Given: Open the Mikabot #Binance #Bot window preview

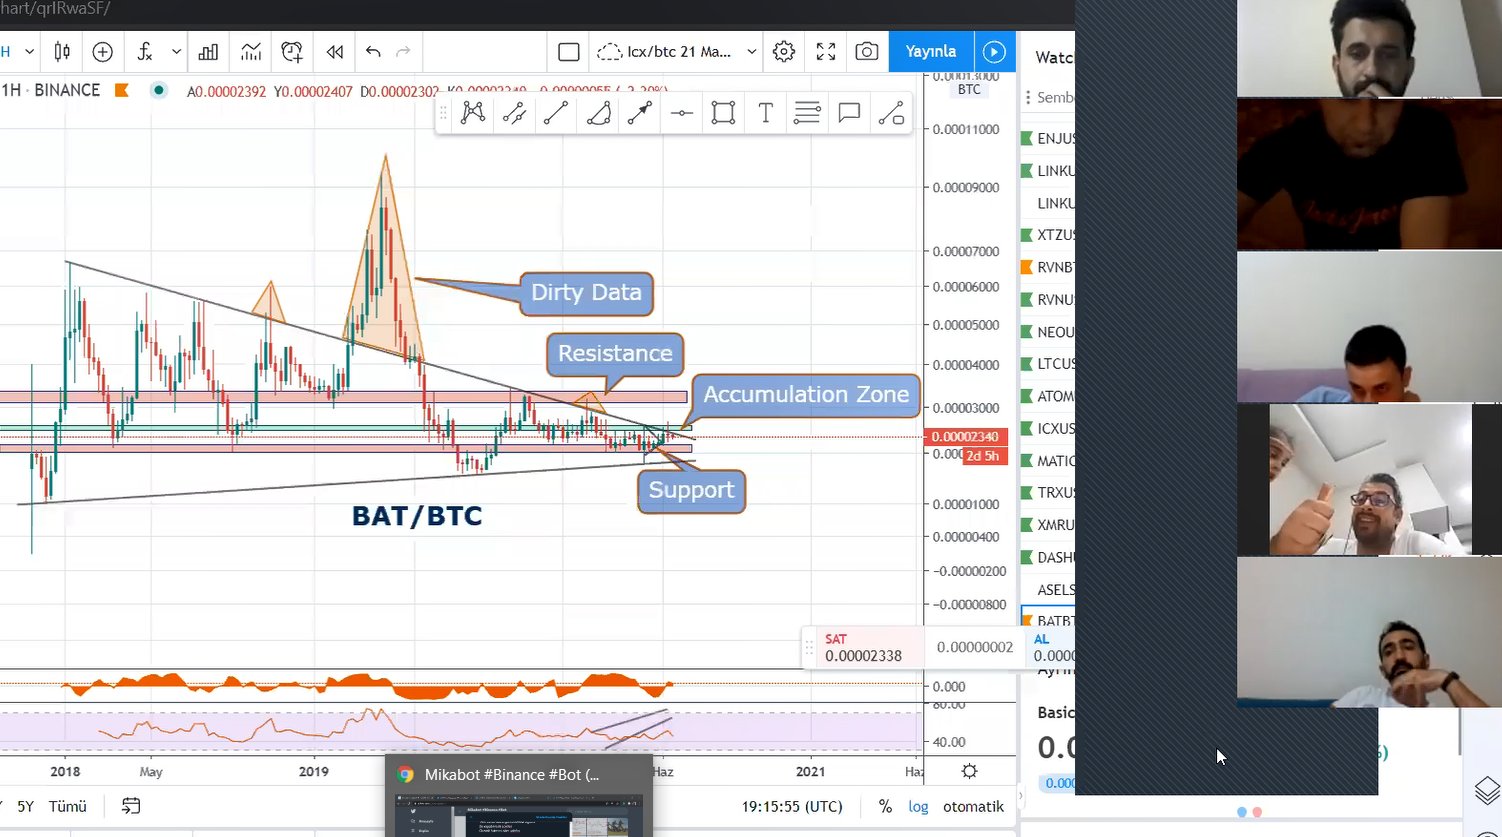Looking at the screenshot, I should tap(519, 795).
